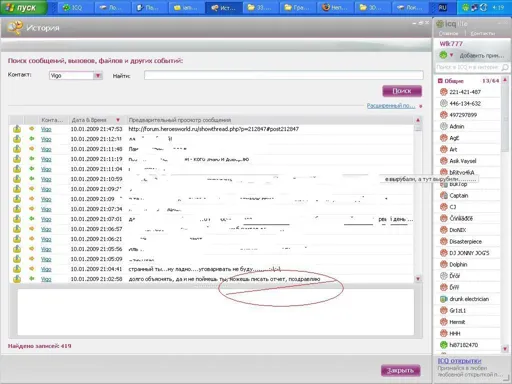Open the Windows Пуск start button

click(x=23, y=7)
